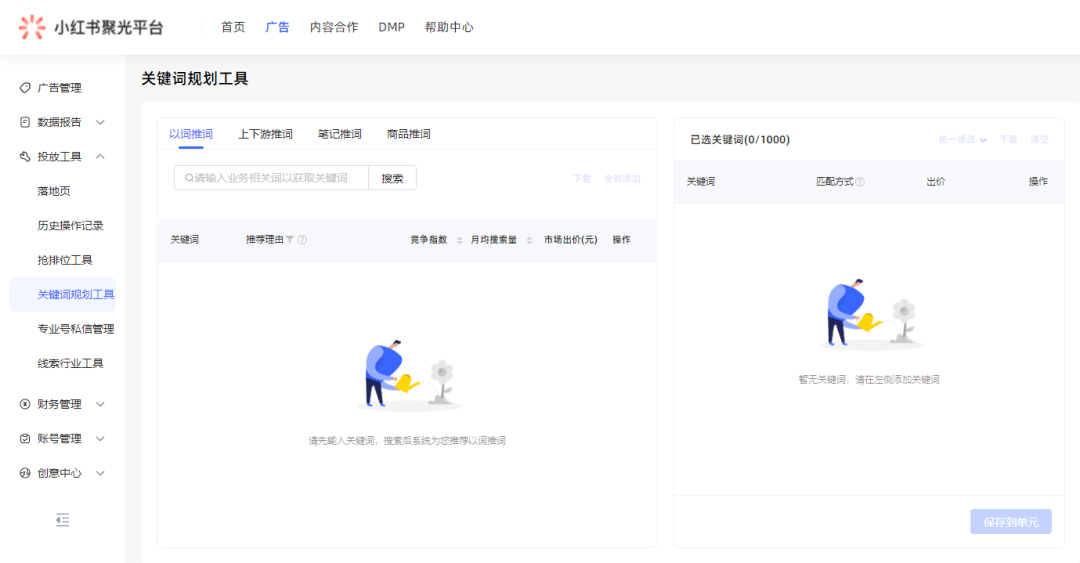1080x563 pixels.
Task: Click the 市场出价(元) column header
Action: pyautogui.click(x=570, y=240)
